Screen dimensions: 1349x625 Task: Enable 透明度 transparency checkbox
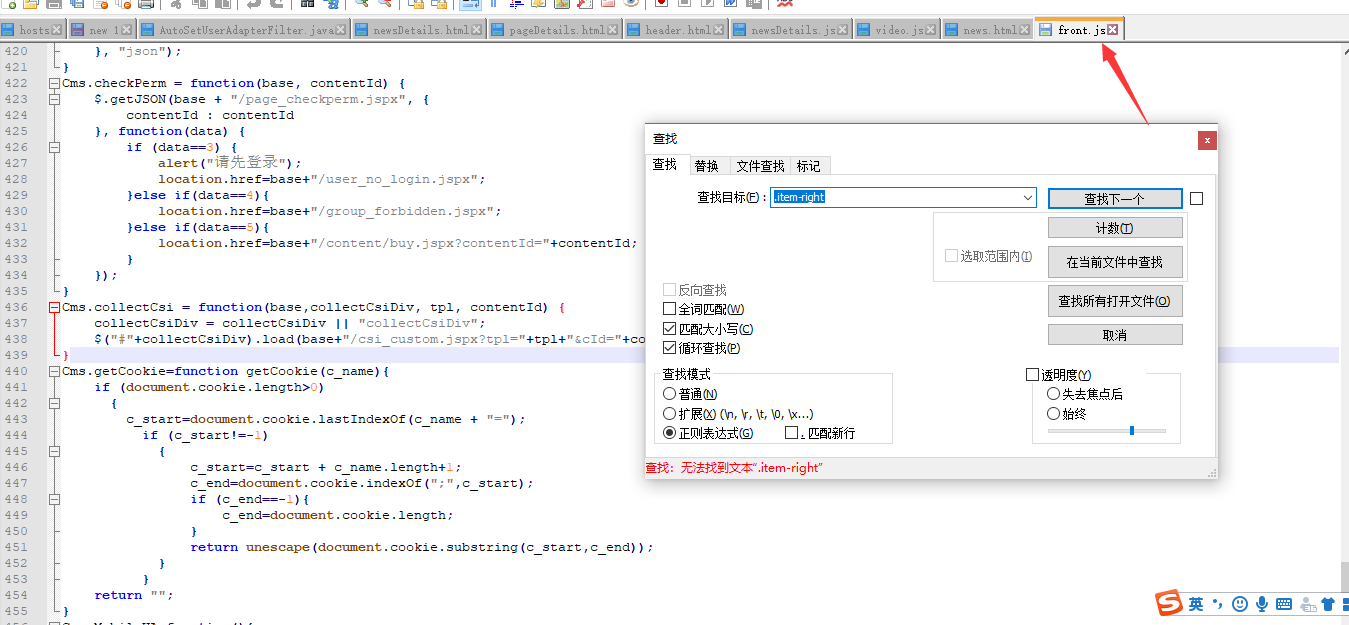(x=1033, y=375)
